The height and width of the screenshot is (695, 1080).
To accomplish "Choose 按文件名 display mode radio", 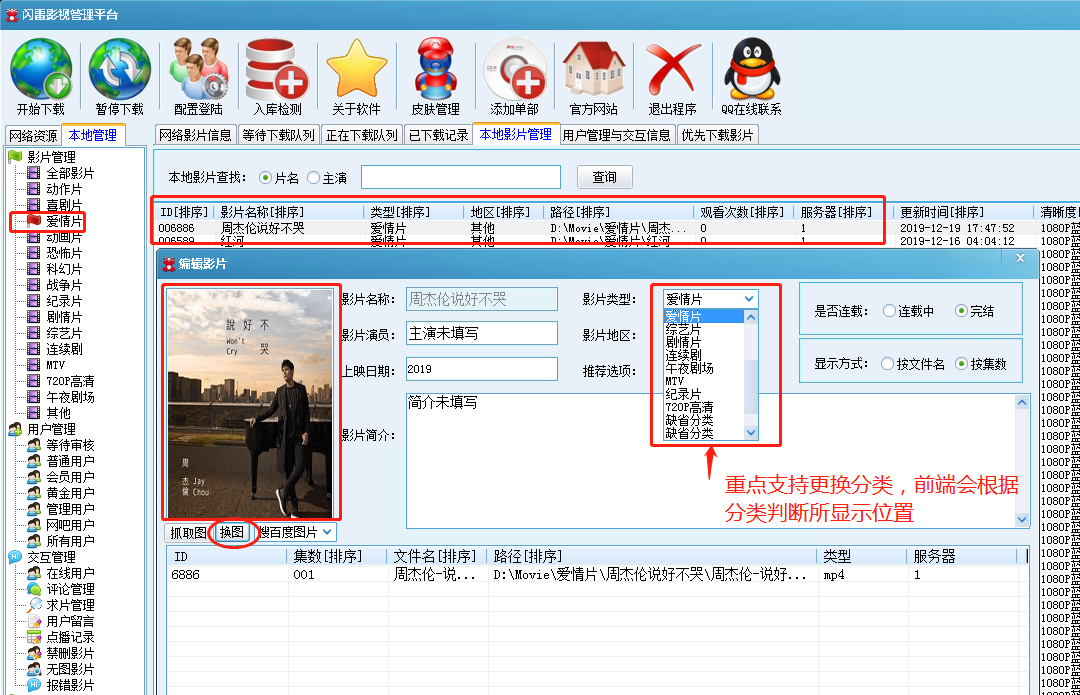I will [887, 364].
